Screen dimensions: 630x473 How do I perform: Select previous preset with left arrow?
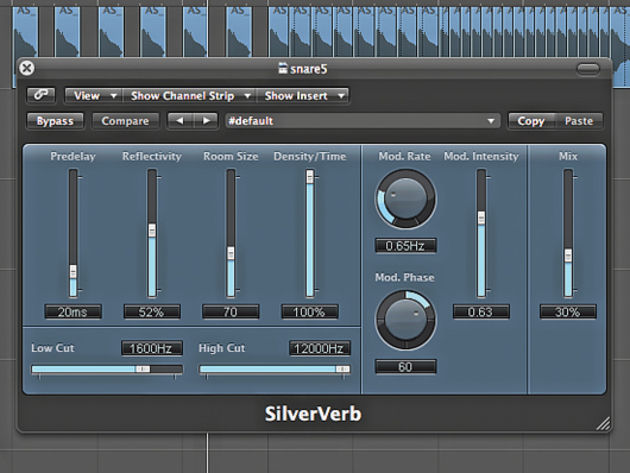pos(180,121)
